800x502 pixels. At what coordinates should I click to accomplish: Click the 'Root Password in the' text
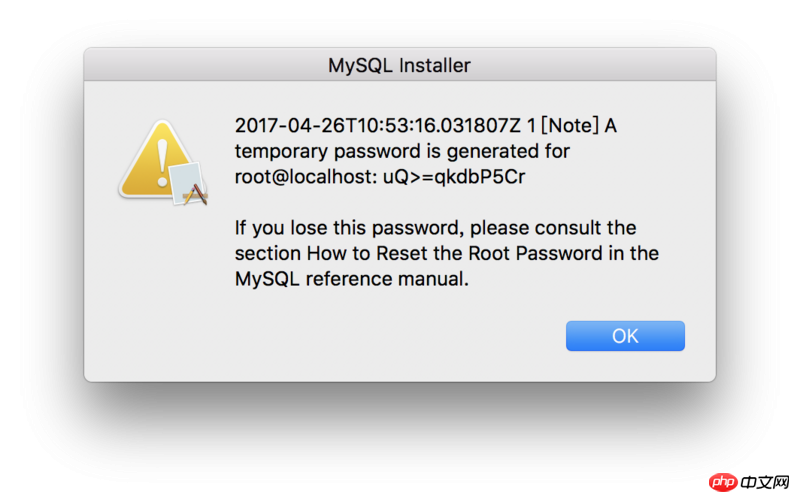tap(564, 254)
